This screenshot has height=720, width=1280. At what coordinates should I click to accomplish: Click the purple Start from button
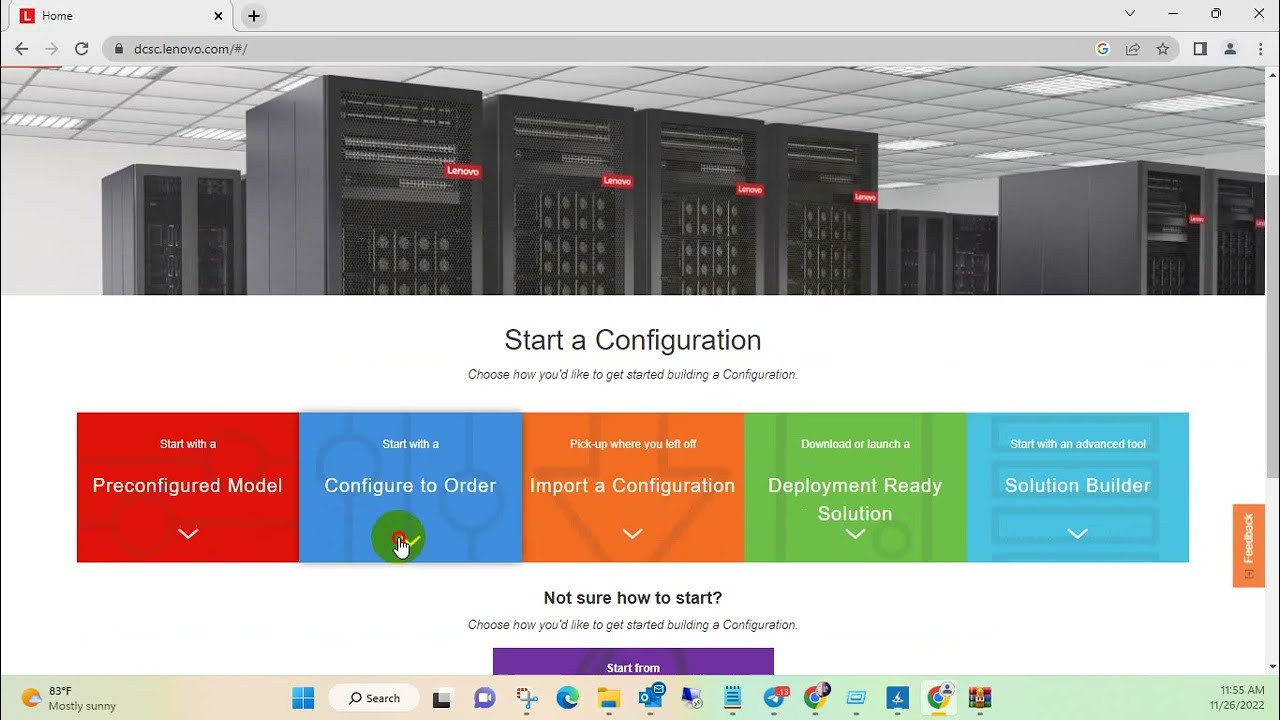[x=633, y=662]
